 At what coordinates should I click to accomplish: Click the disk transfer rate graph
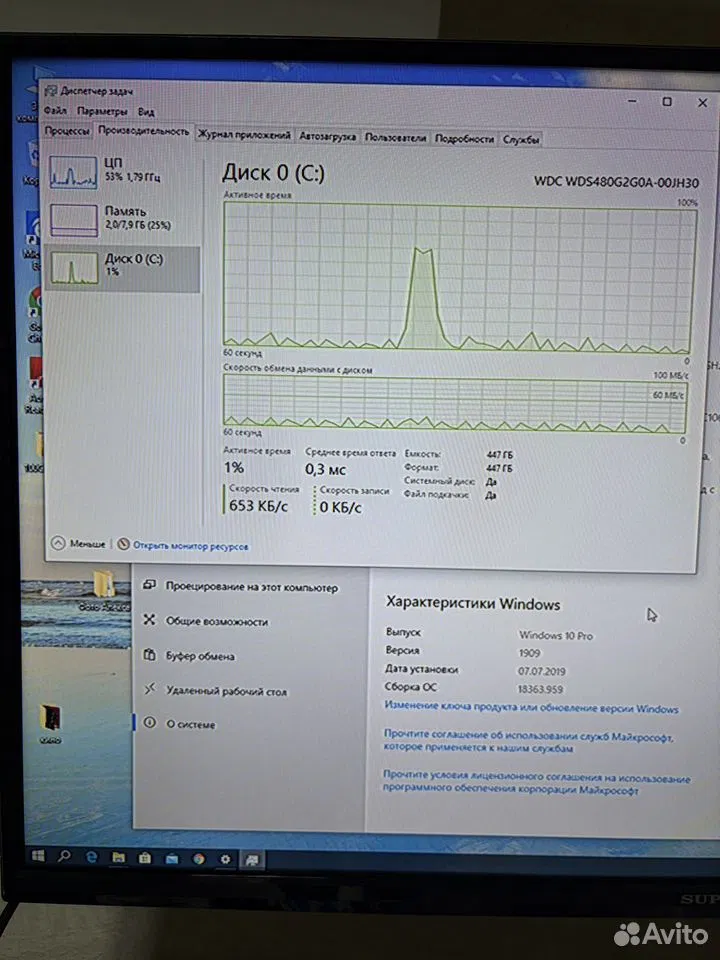pyautogui.click(x=455, y=403)
